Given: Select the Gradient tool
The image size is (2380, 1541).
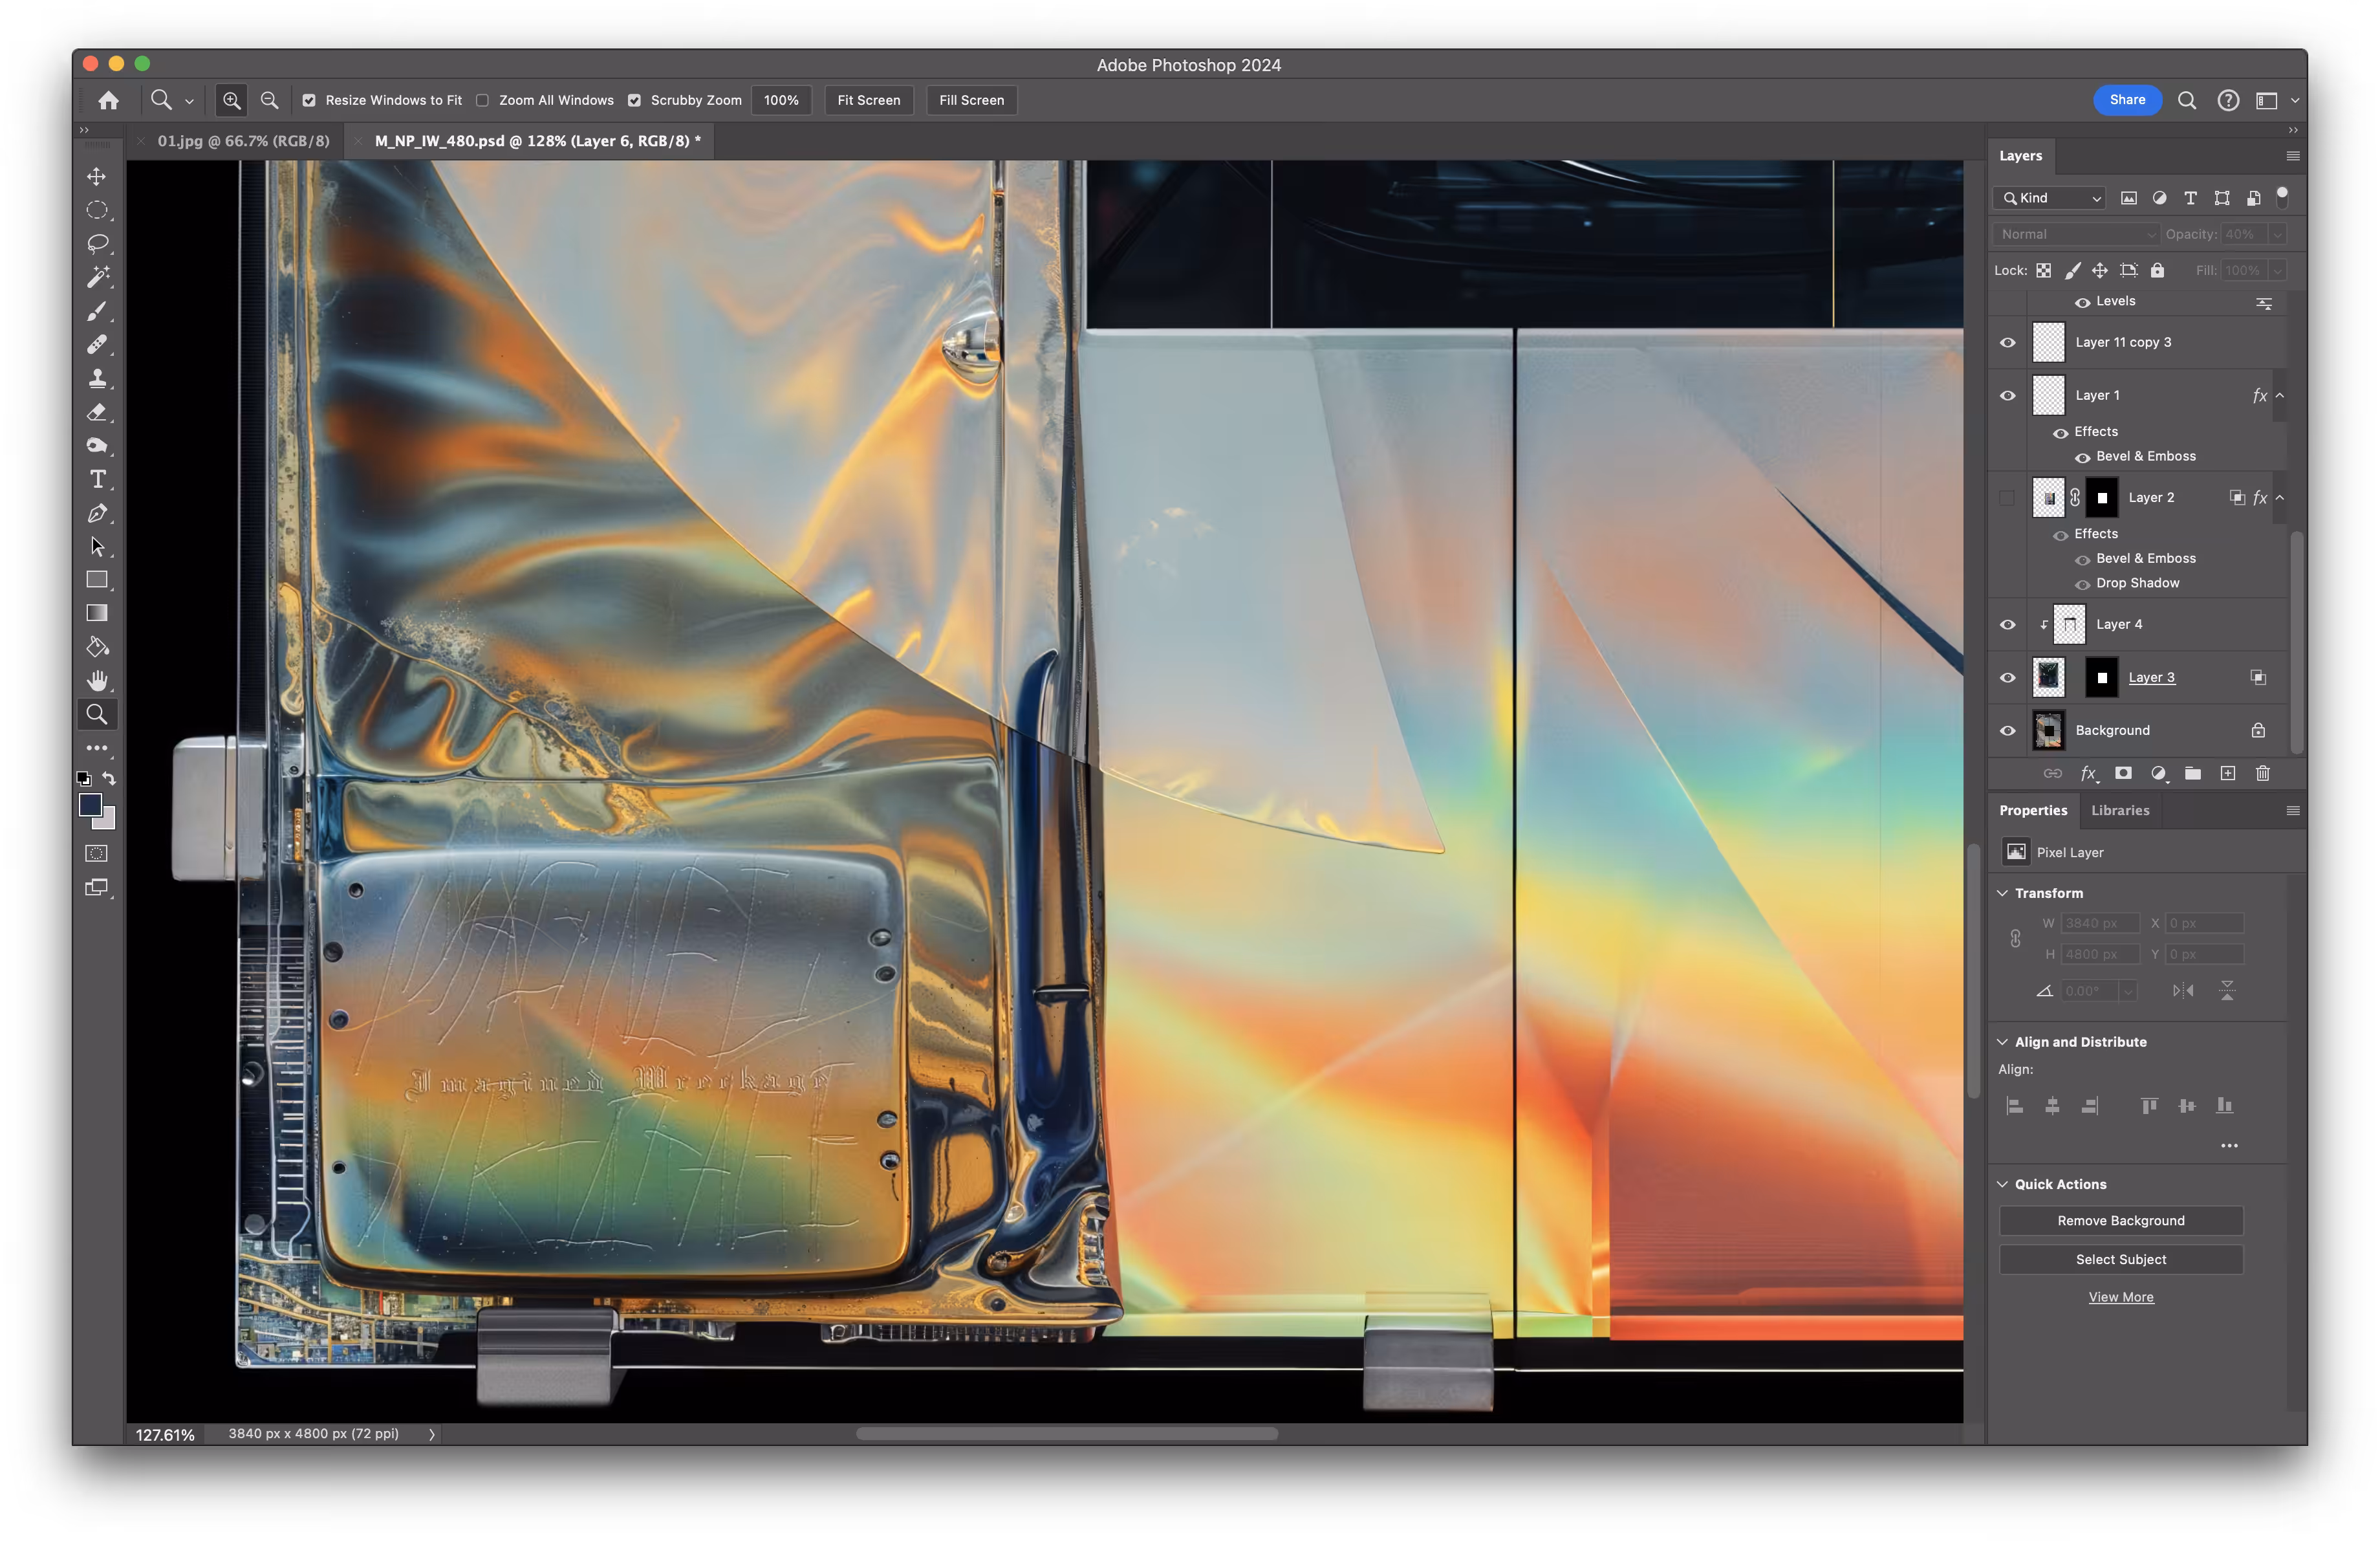Looking at the screenshot, I should [x=97, y=613].
